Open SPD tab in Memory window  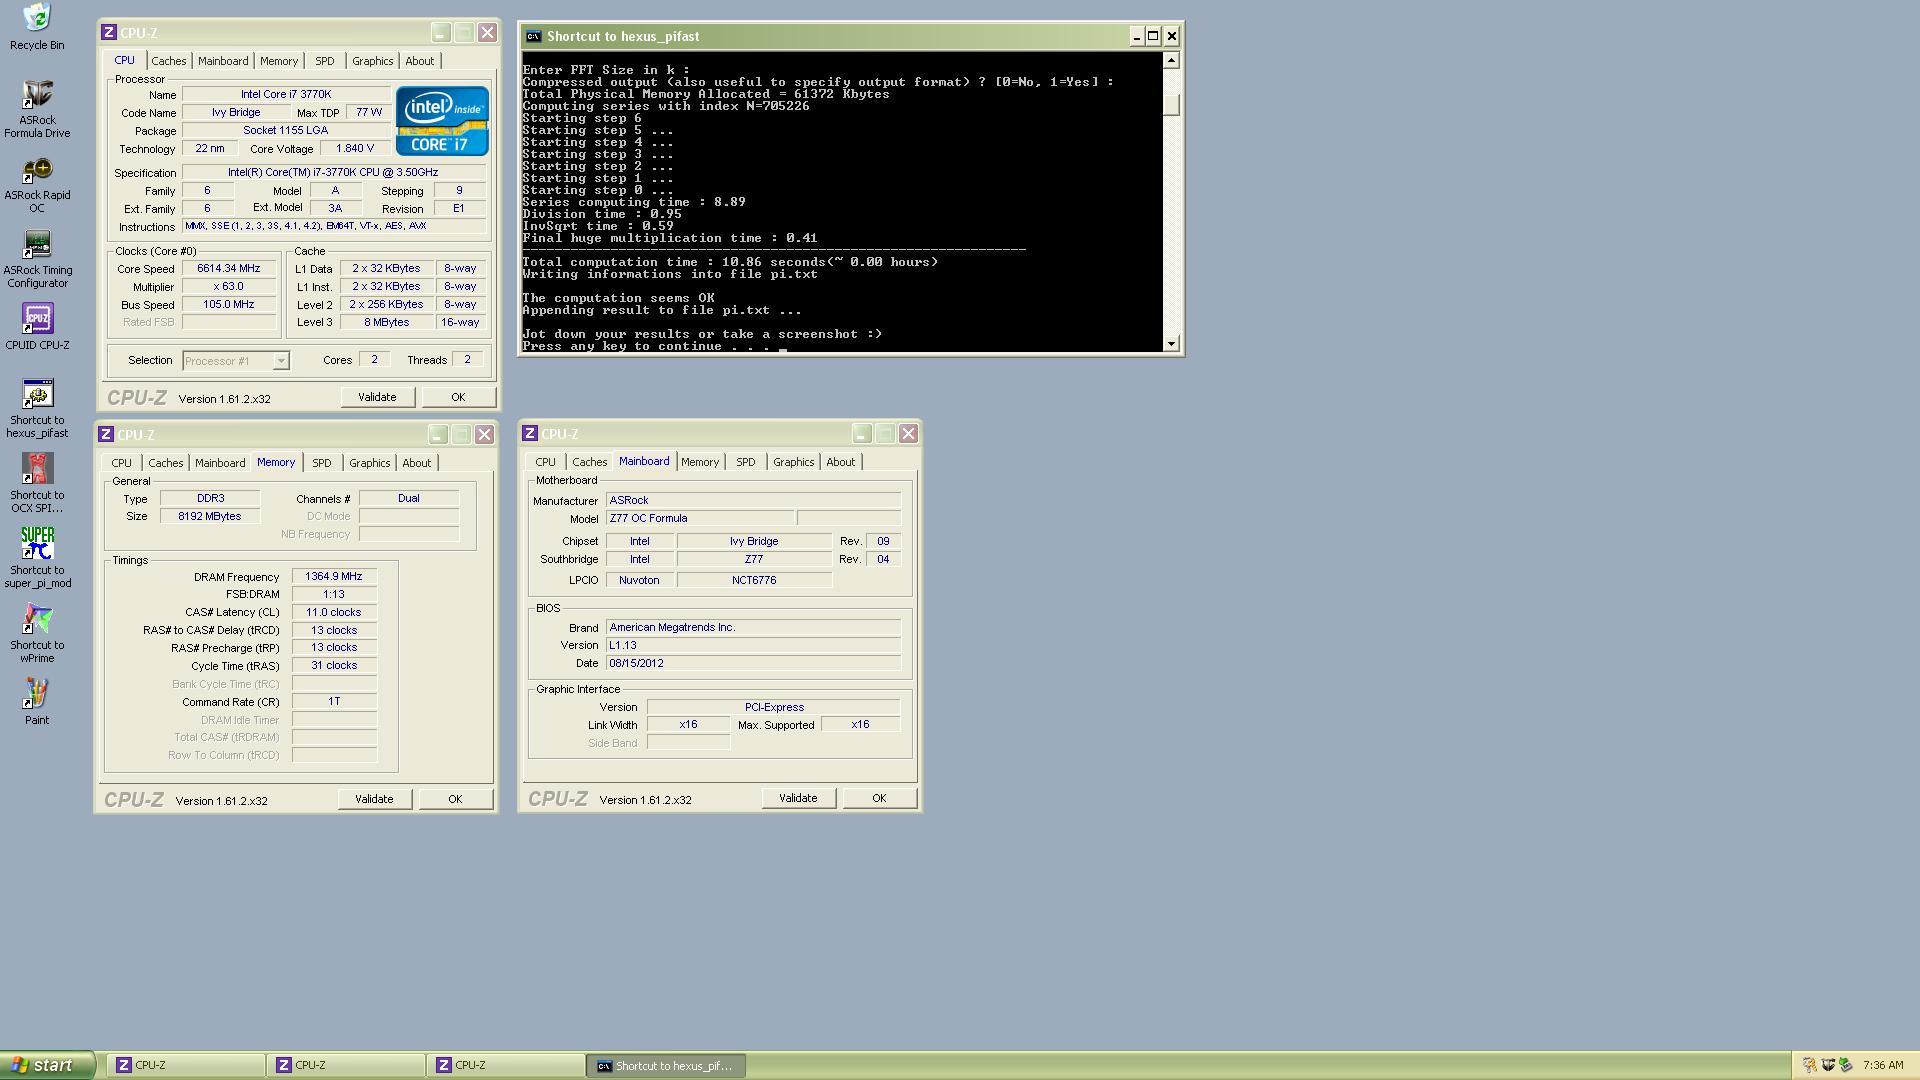321,463
